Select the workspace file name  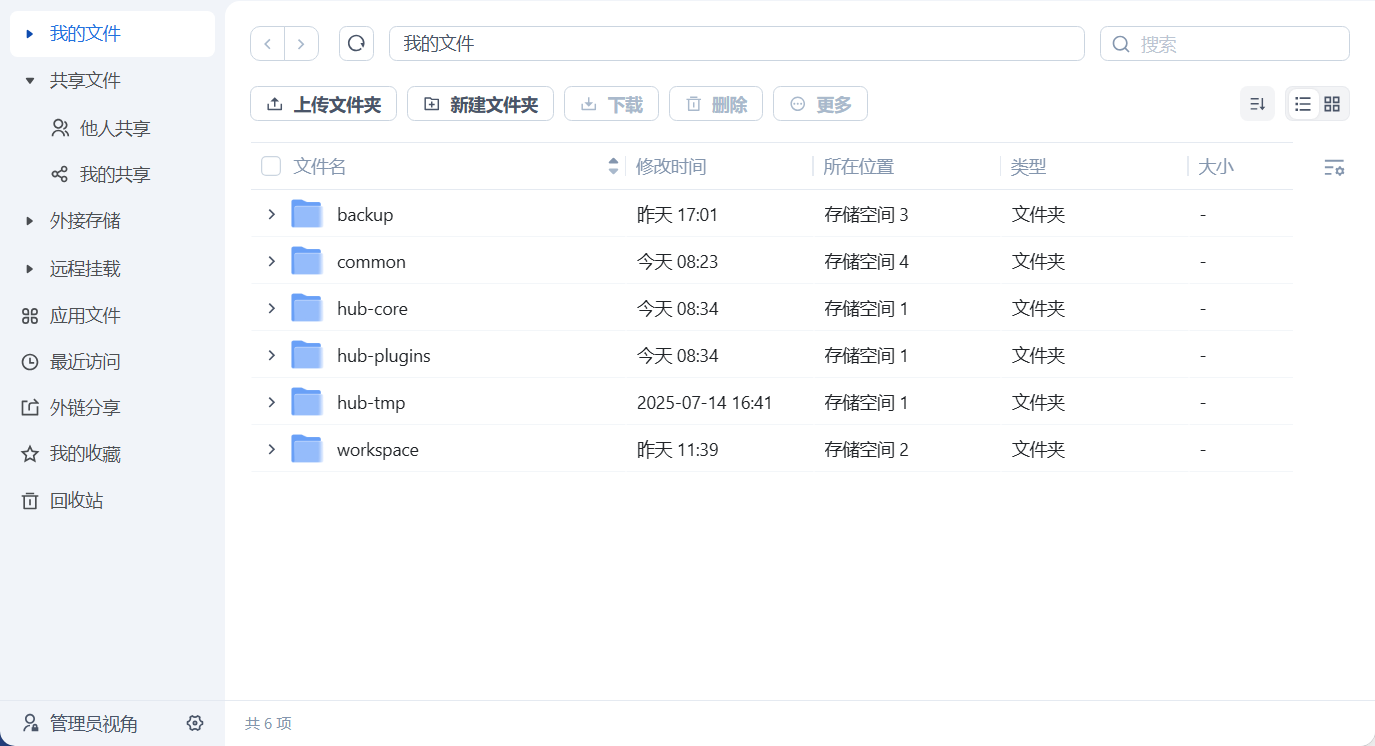coord(378,449)
